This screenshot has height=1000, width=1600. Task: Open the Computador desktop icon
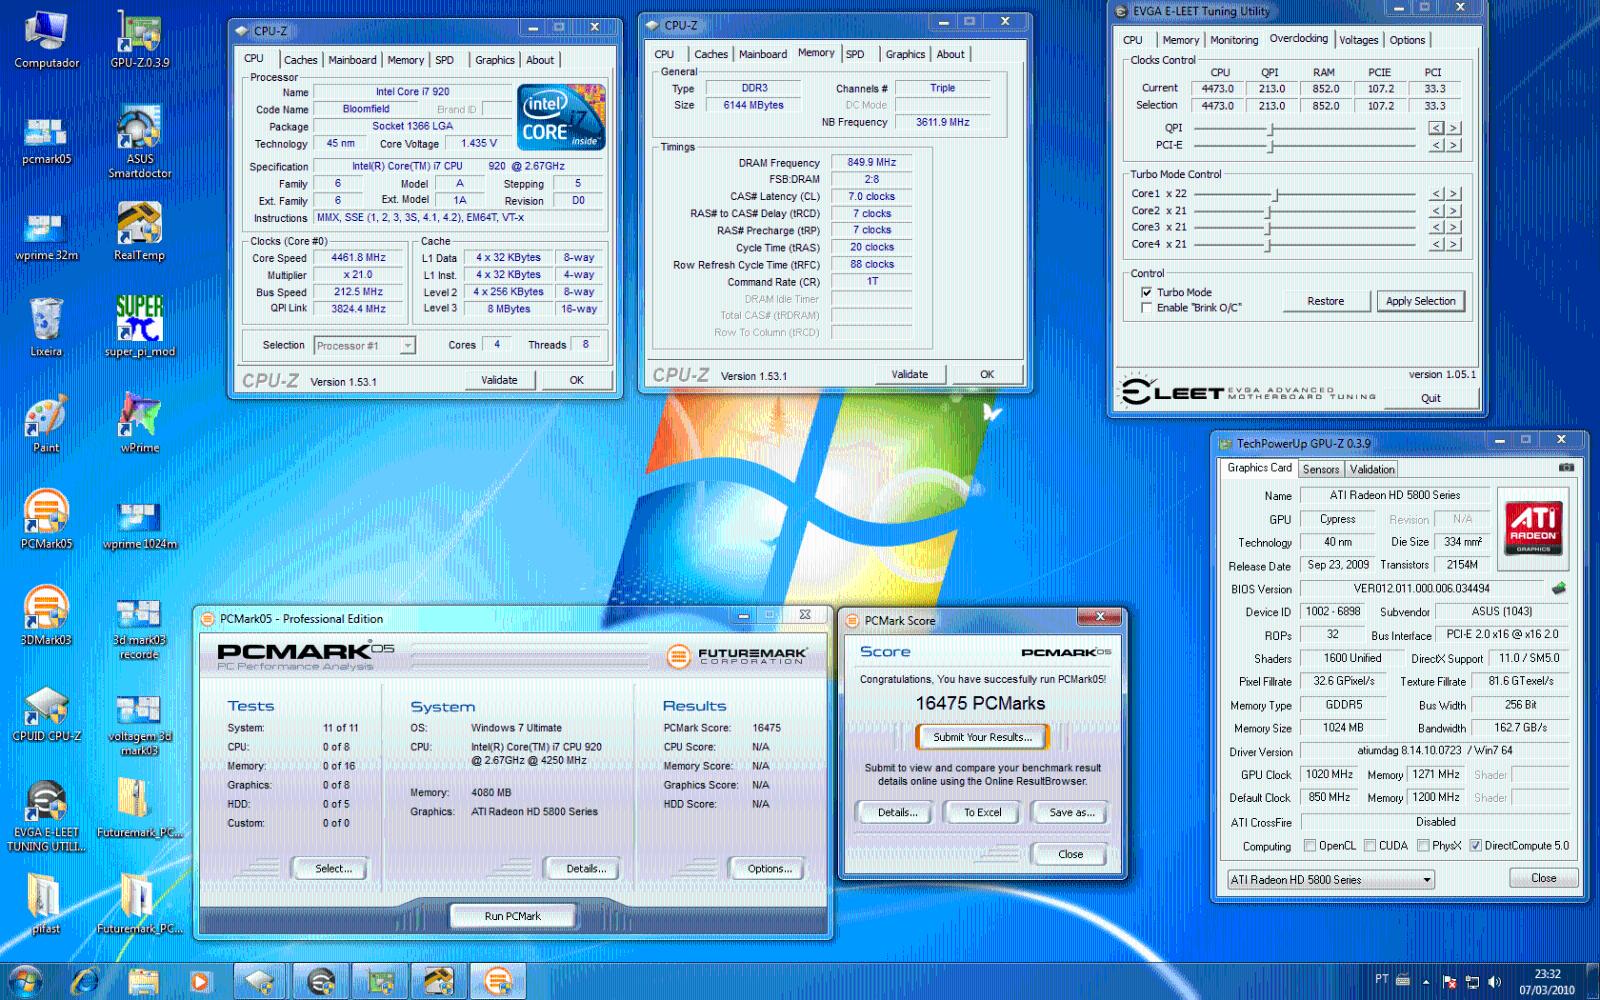46,40
